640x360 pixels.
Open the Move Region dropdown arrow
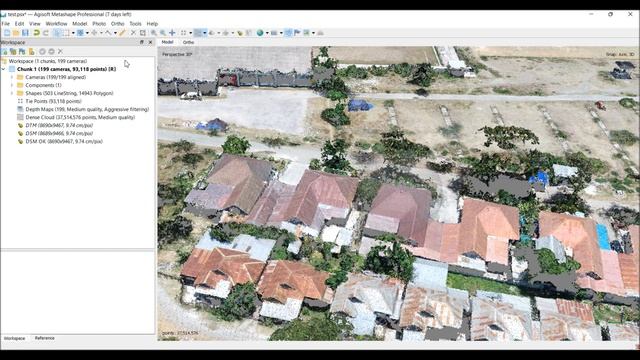(87, 33)
